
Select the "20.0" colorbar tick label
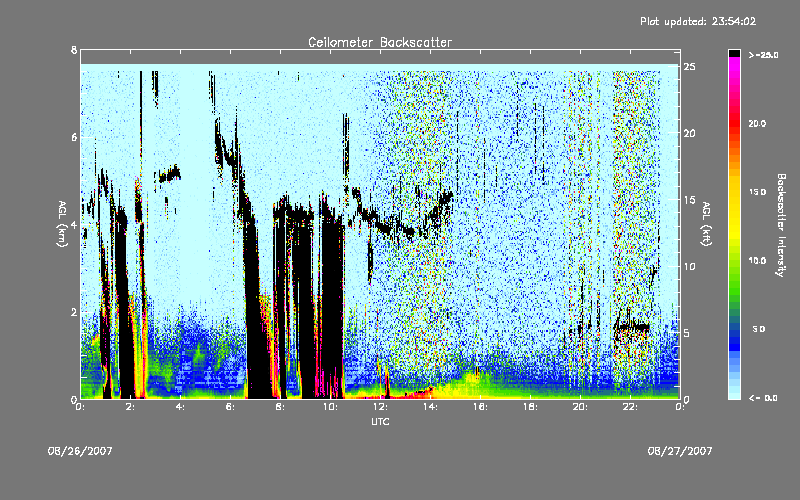(x=757, y=123)
